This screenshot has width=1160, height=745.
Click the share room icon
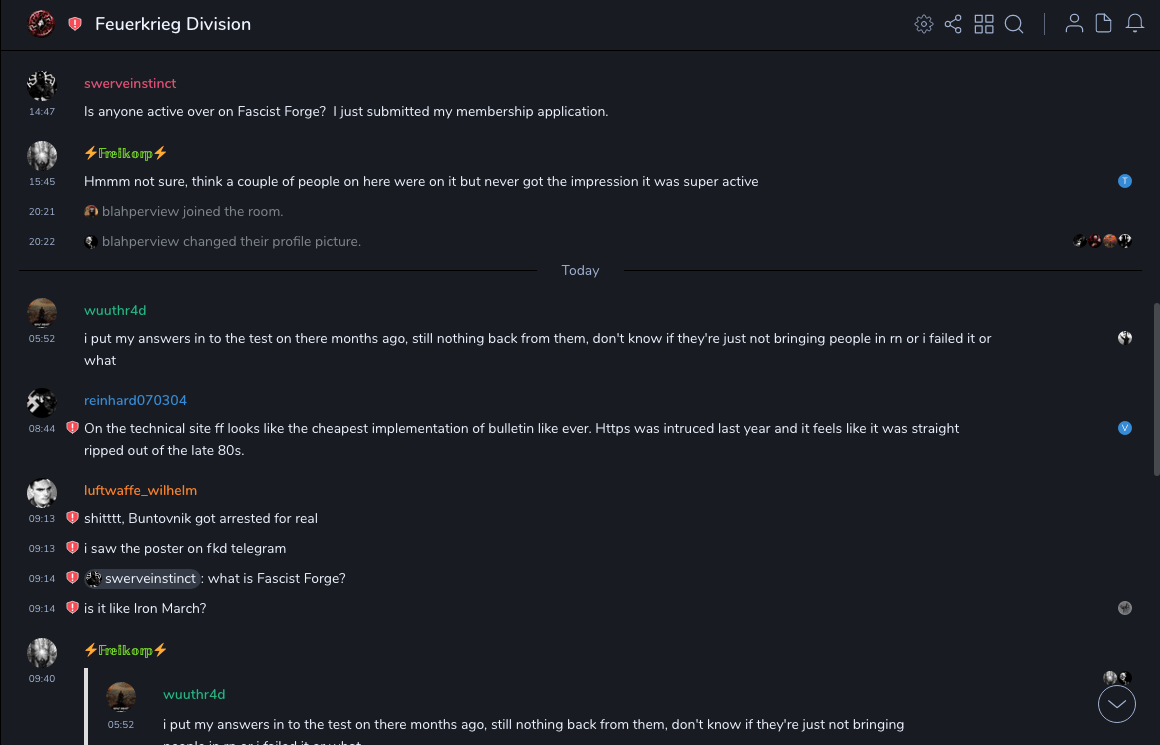(953, 24)
